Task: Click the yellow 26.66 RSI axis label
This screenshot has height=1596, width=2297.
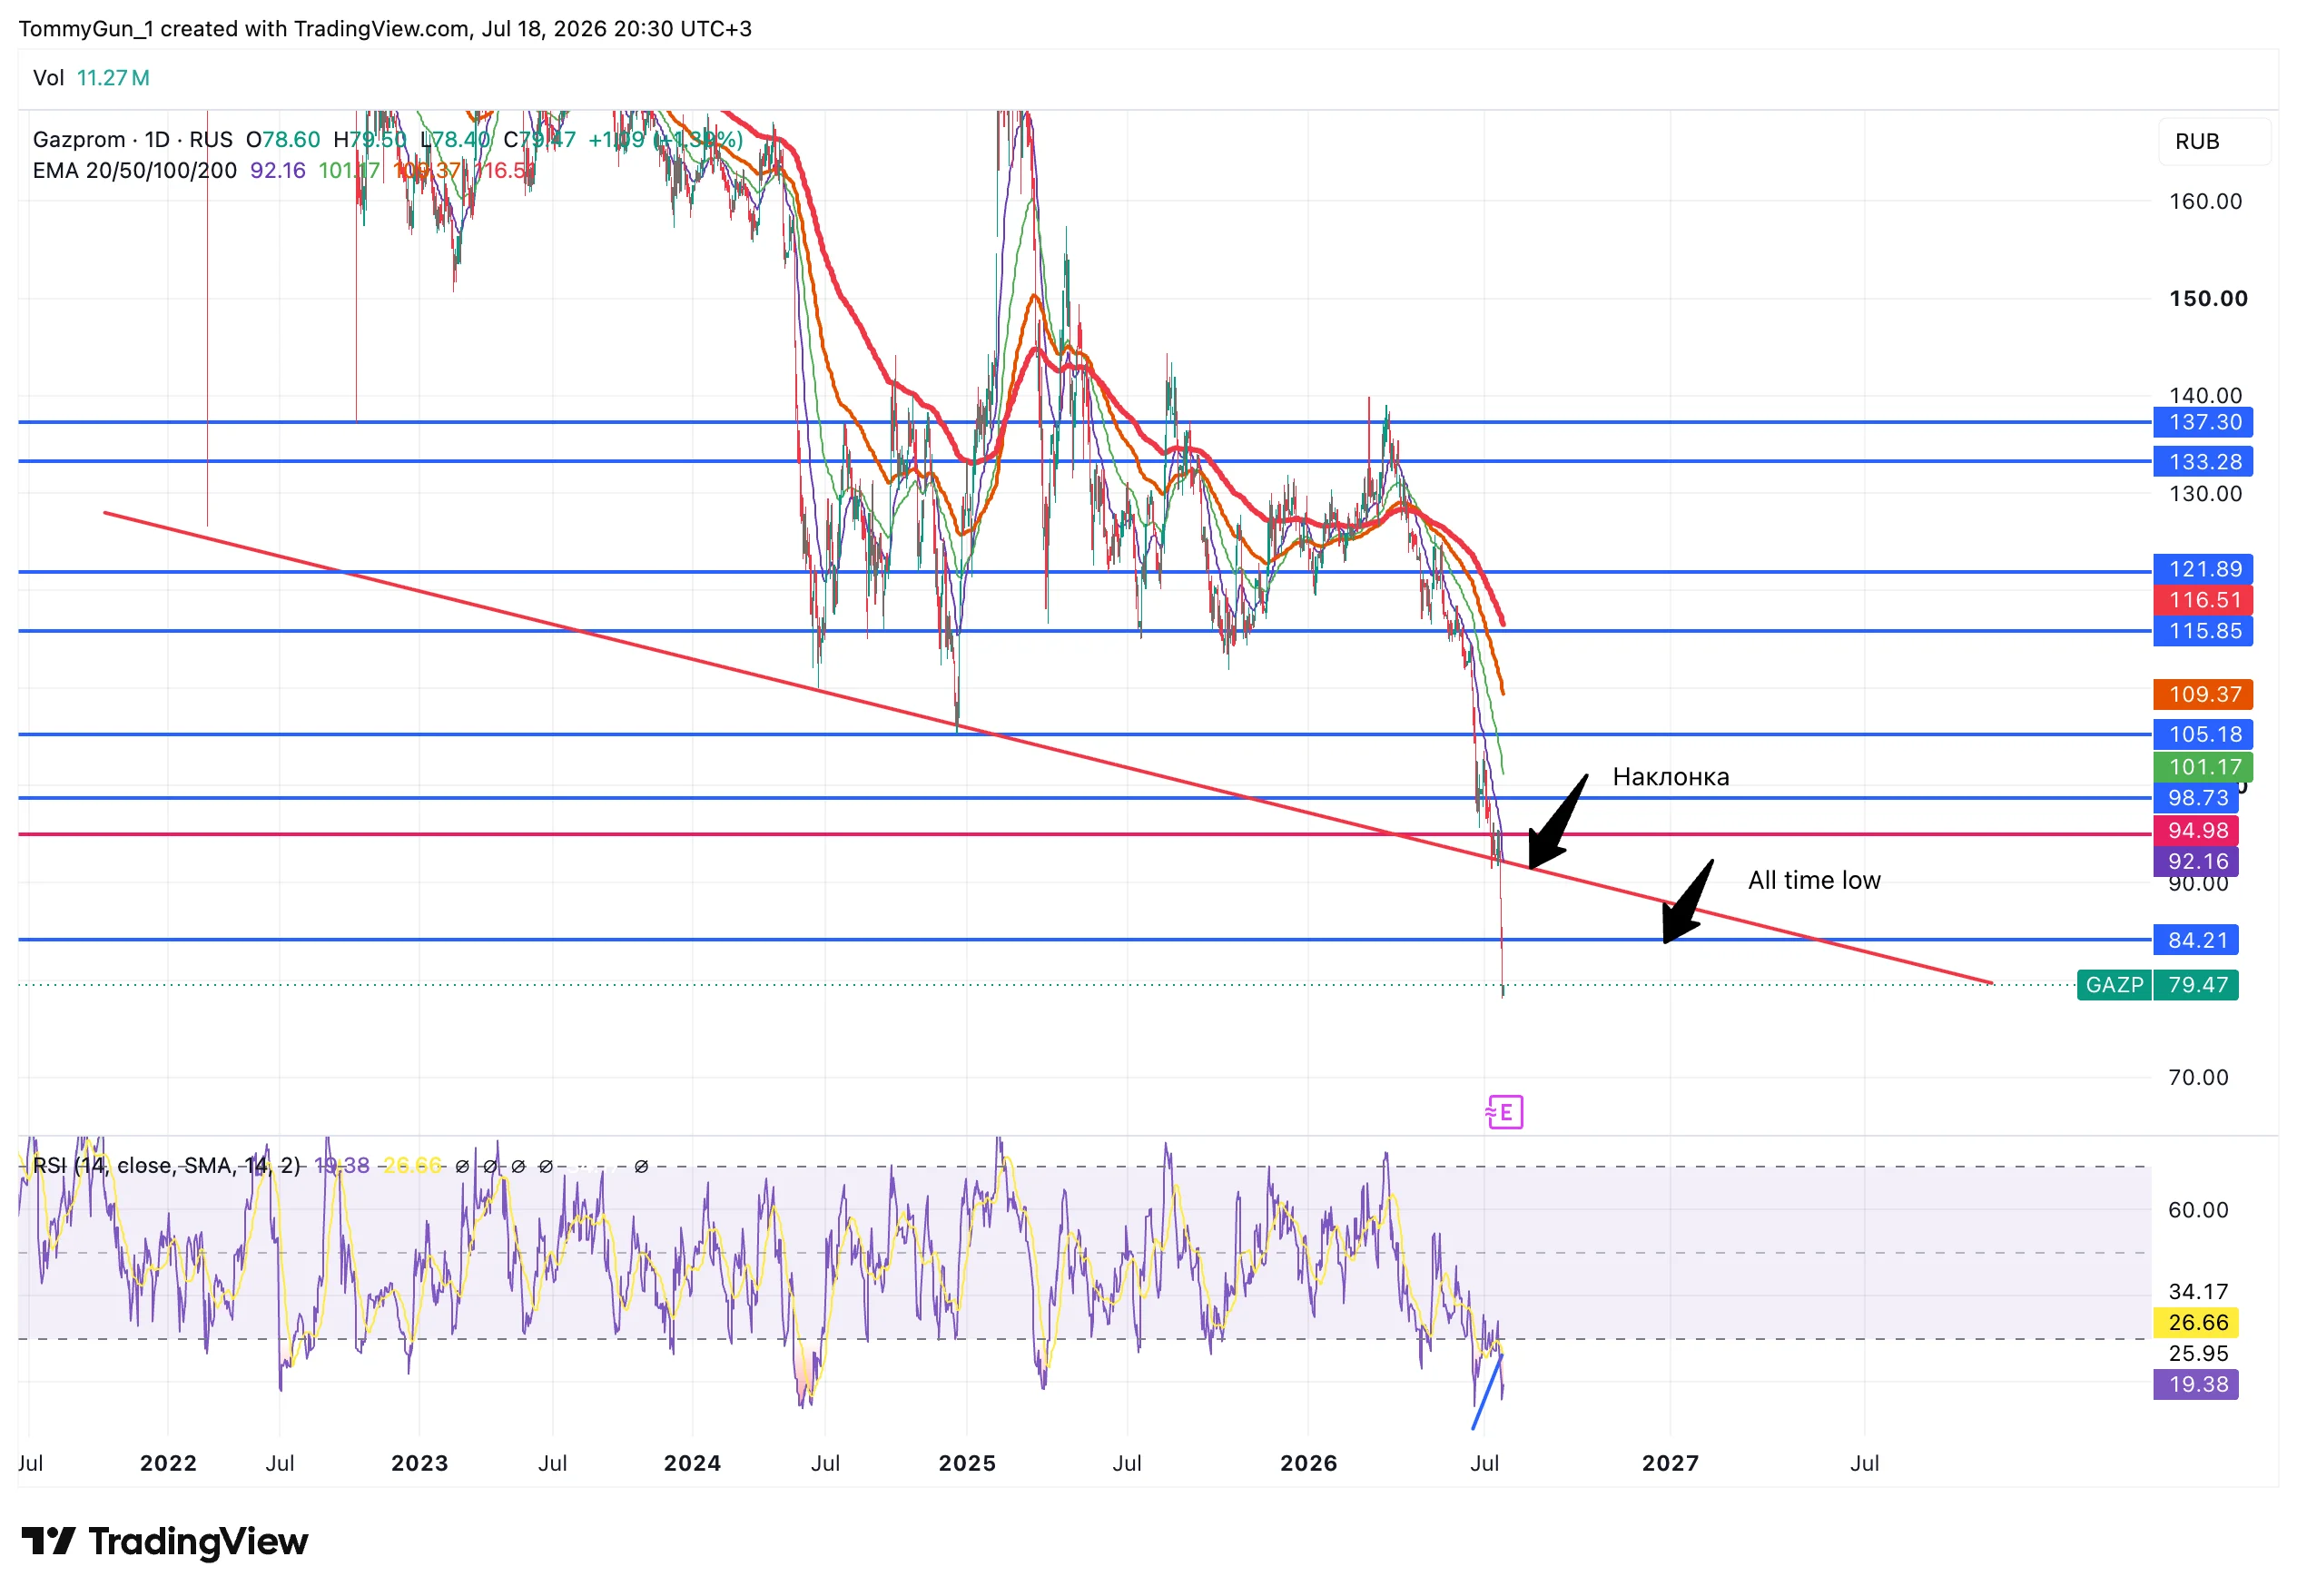Action: (x=2195, y=1322)
